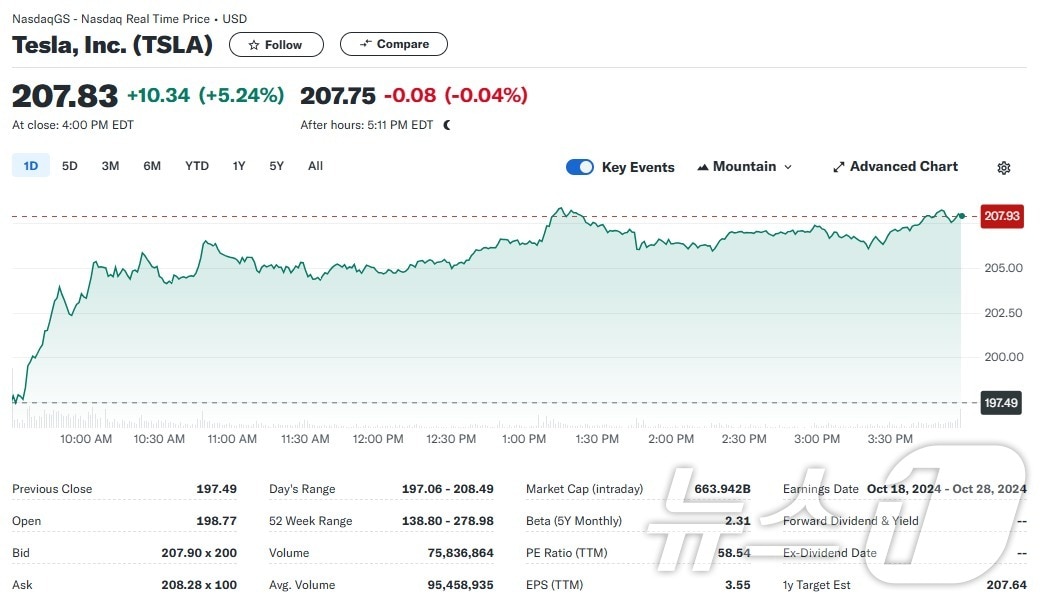Viewport: 1045px width, 603px height.
Task: Select the 1D time range tab
Action: tap(31, 166)
